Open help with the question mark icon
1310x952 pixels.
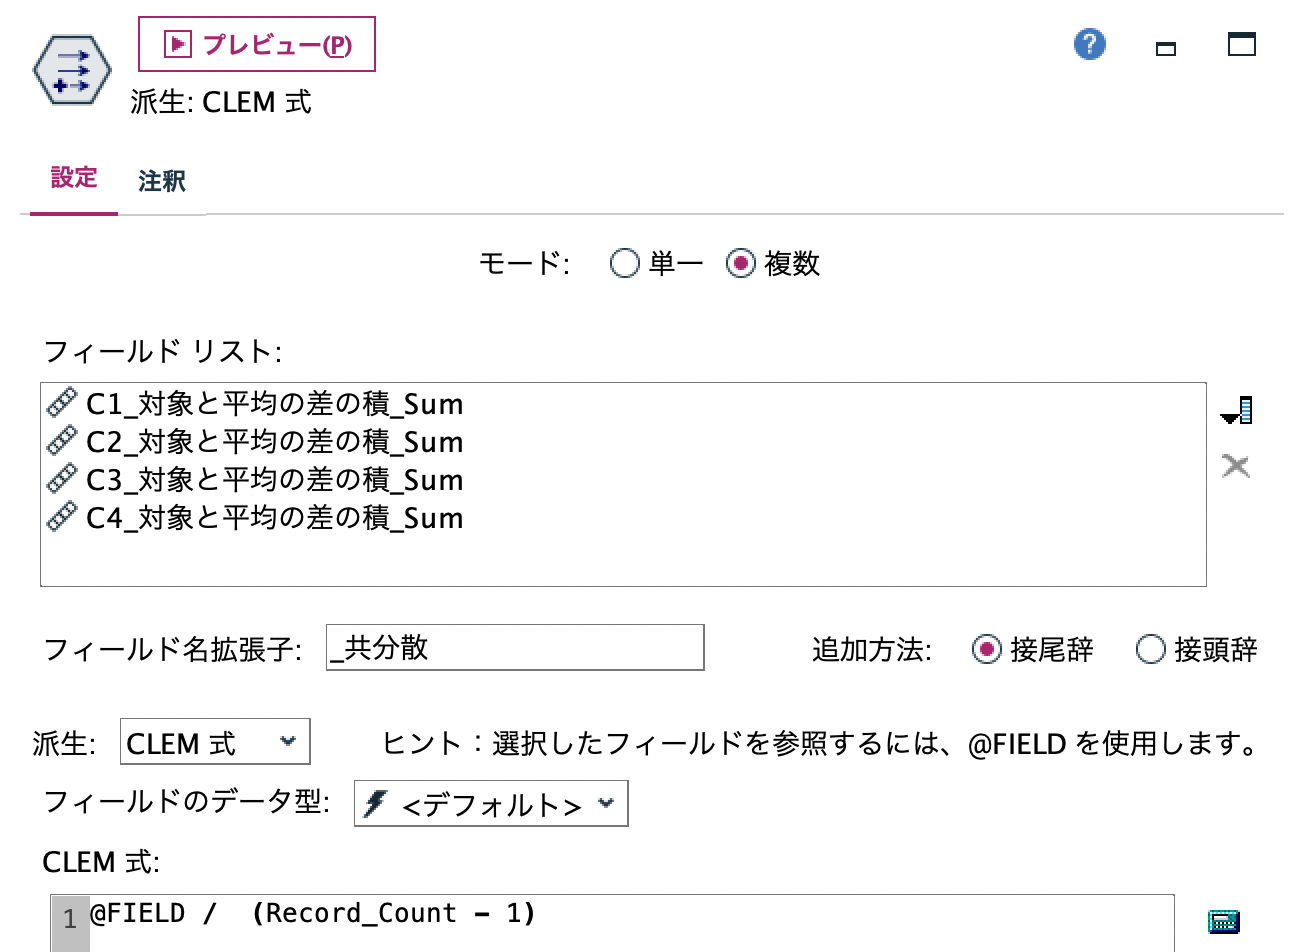(1089, 45)
